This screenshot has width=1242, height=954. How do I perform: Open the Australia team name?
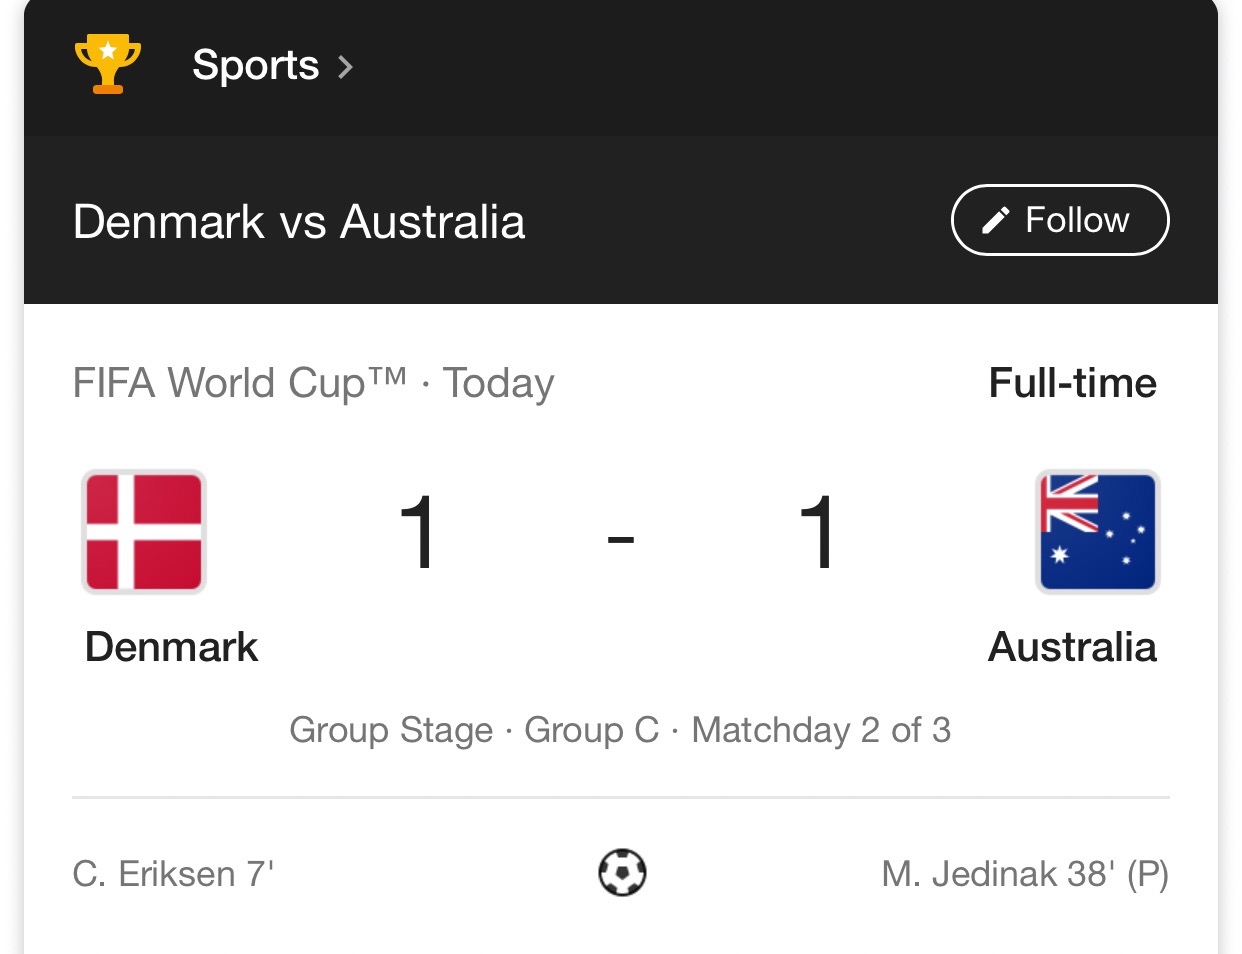coord(1072,647)
